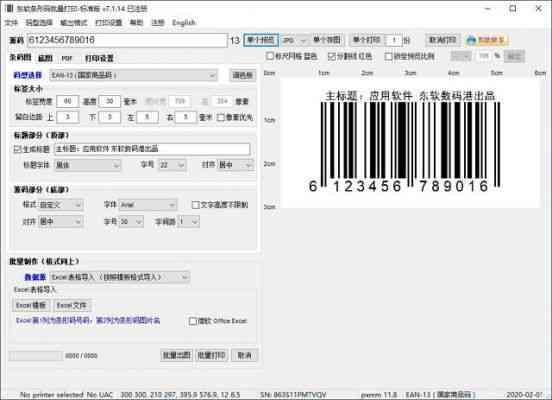
Task: Click the 单个打印 button
Action: click(366, 40)
